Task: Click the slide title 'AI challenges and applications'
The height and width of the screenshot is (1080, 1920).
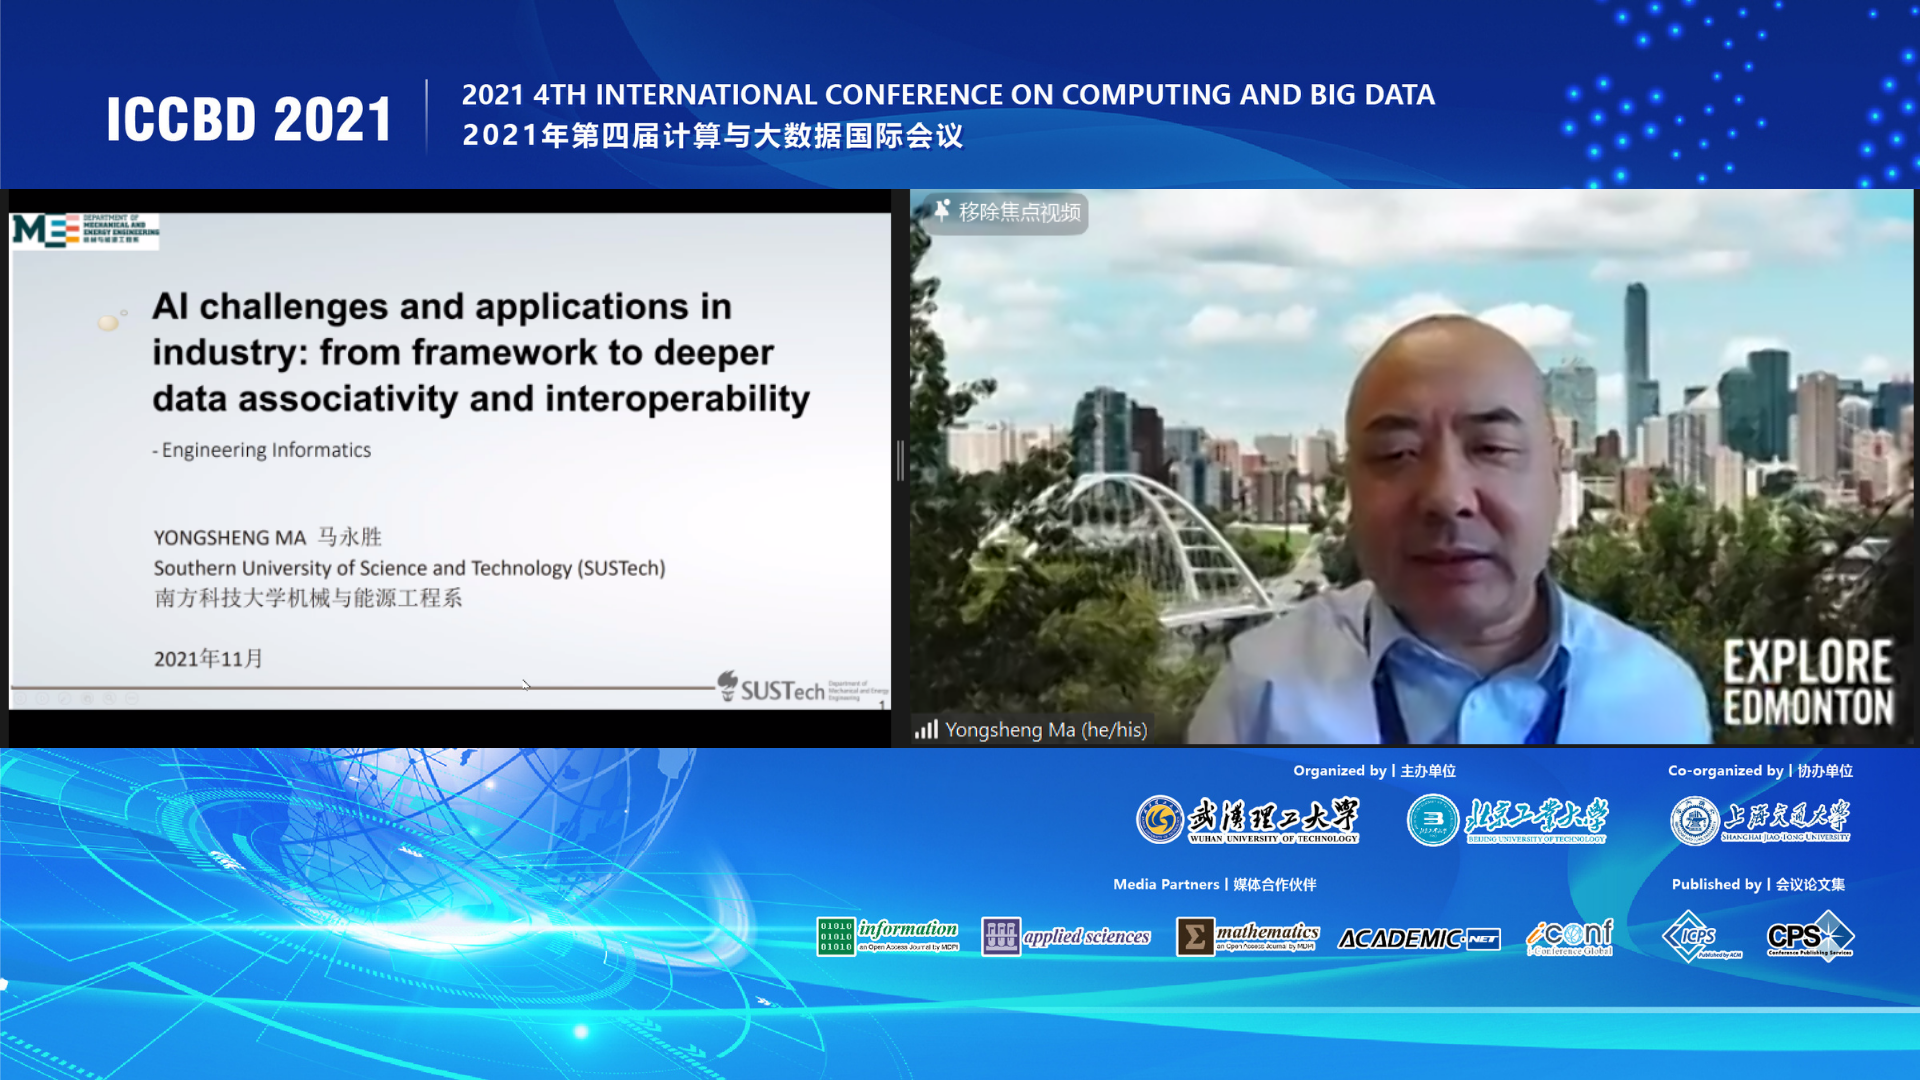Action: pos(481,352)
